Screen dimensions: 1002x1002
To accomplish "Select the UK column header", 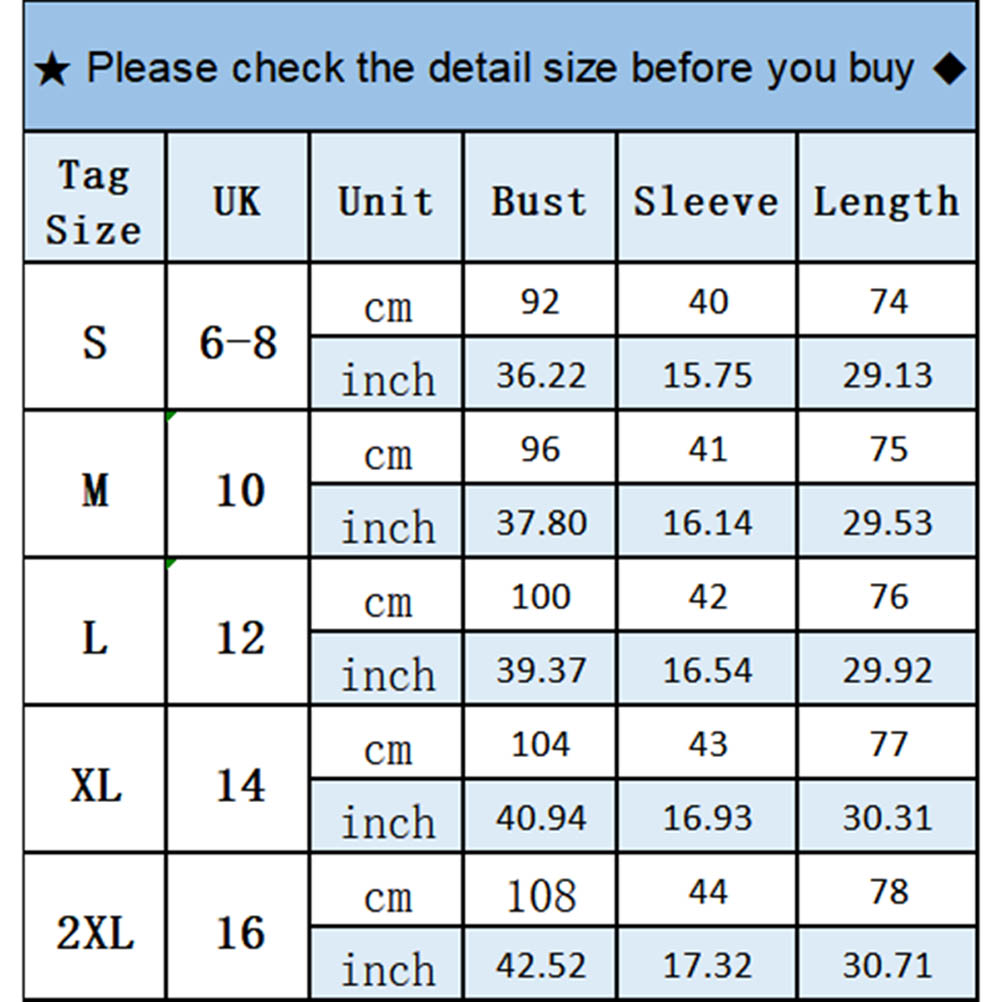I will tap(237, 201).
